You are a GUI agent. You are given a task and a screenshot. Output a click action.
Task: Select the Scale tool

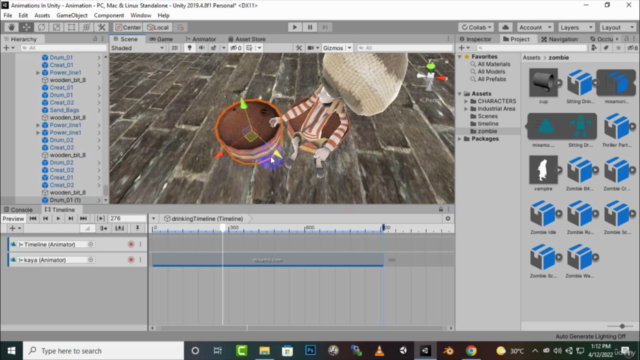click(x=56, y=27)
